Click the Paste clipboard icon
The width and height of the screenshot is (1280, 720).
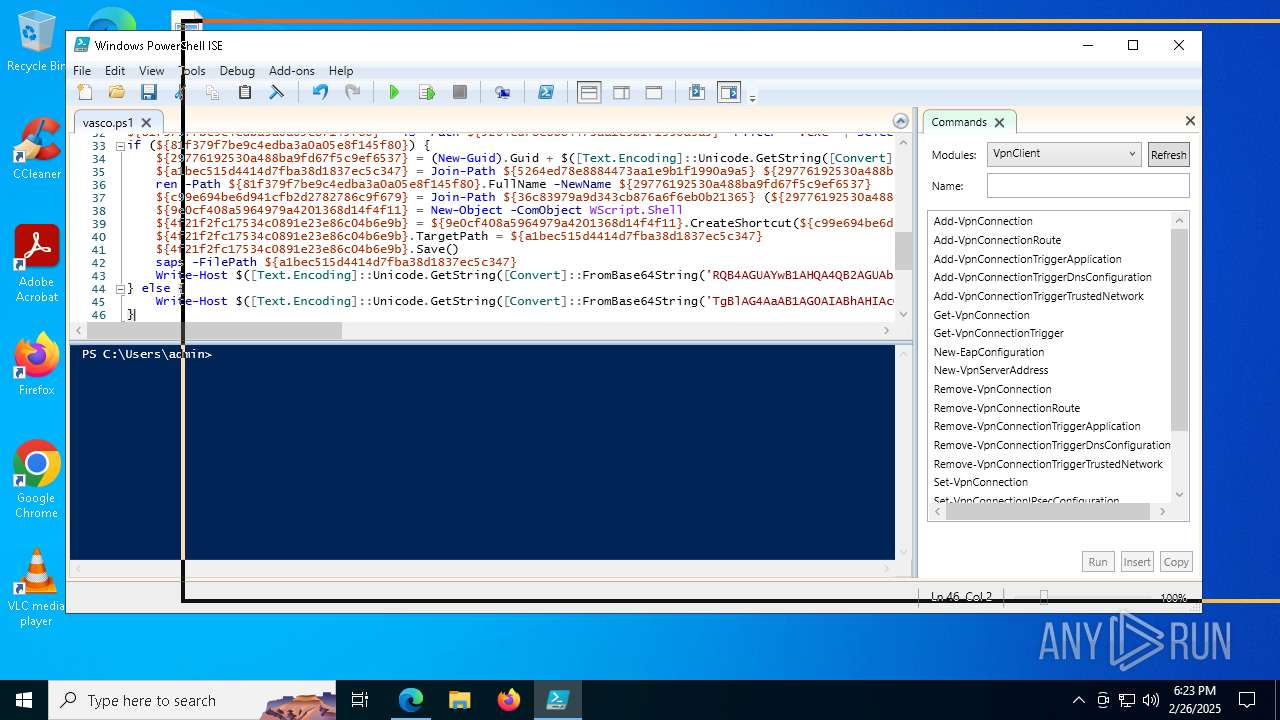244,92
